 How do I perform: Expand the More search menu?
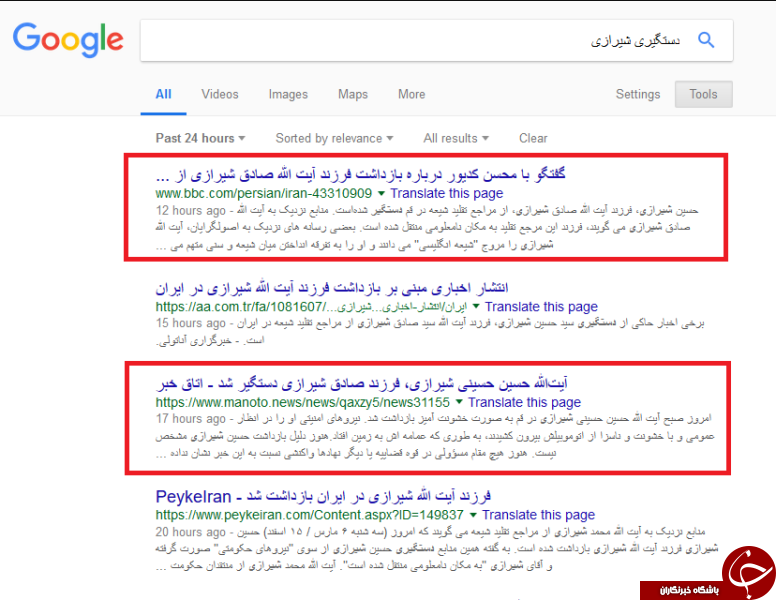point(411,95)
